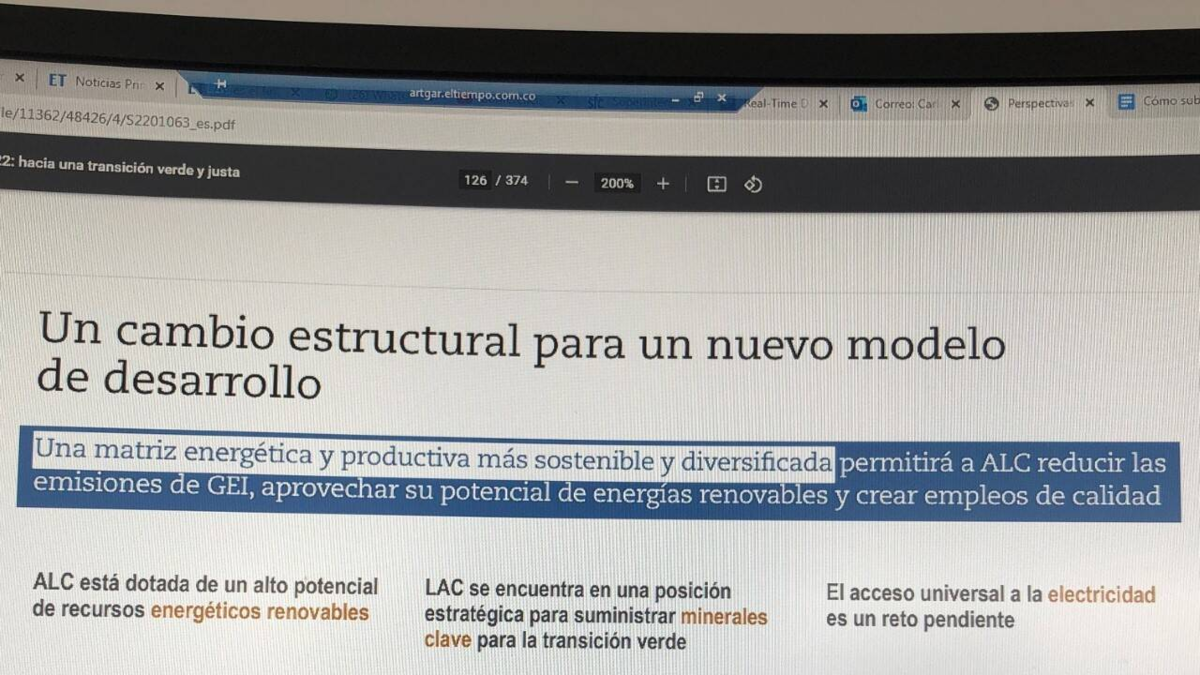Switch to the Perspectivas tab
This screenshot has width=1200, height=675.
pos(1030,103)
